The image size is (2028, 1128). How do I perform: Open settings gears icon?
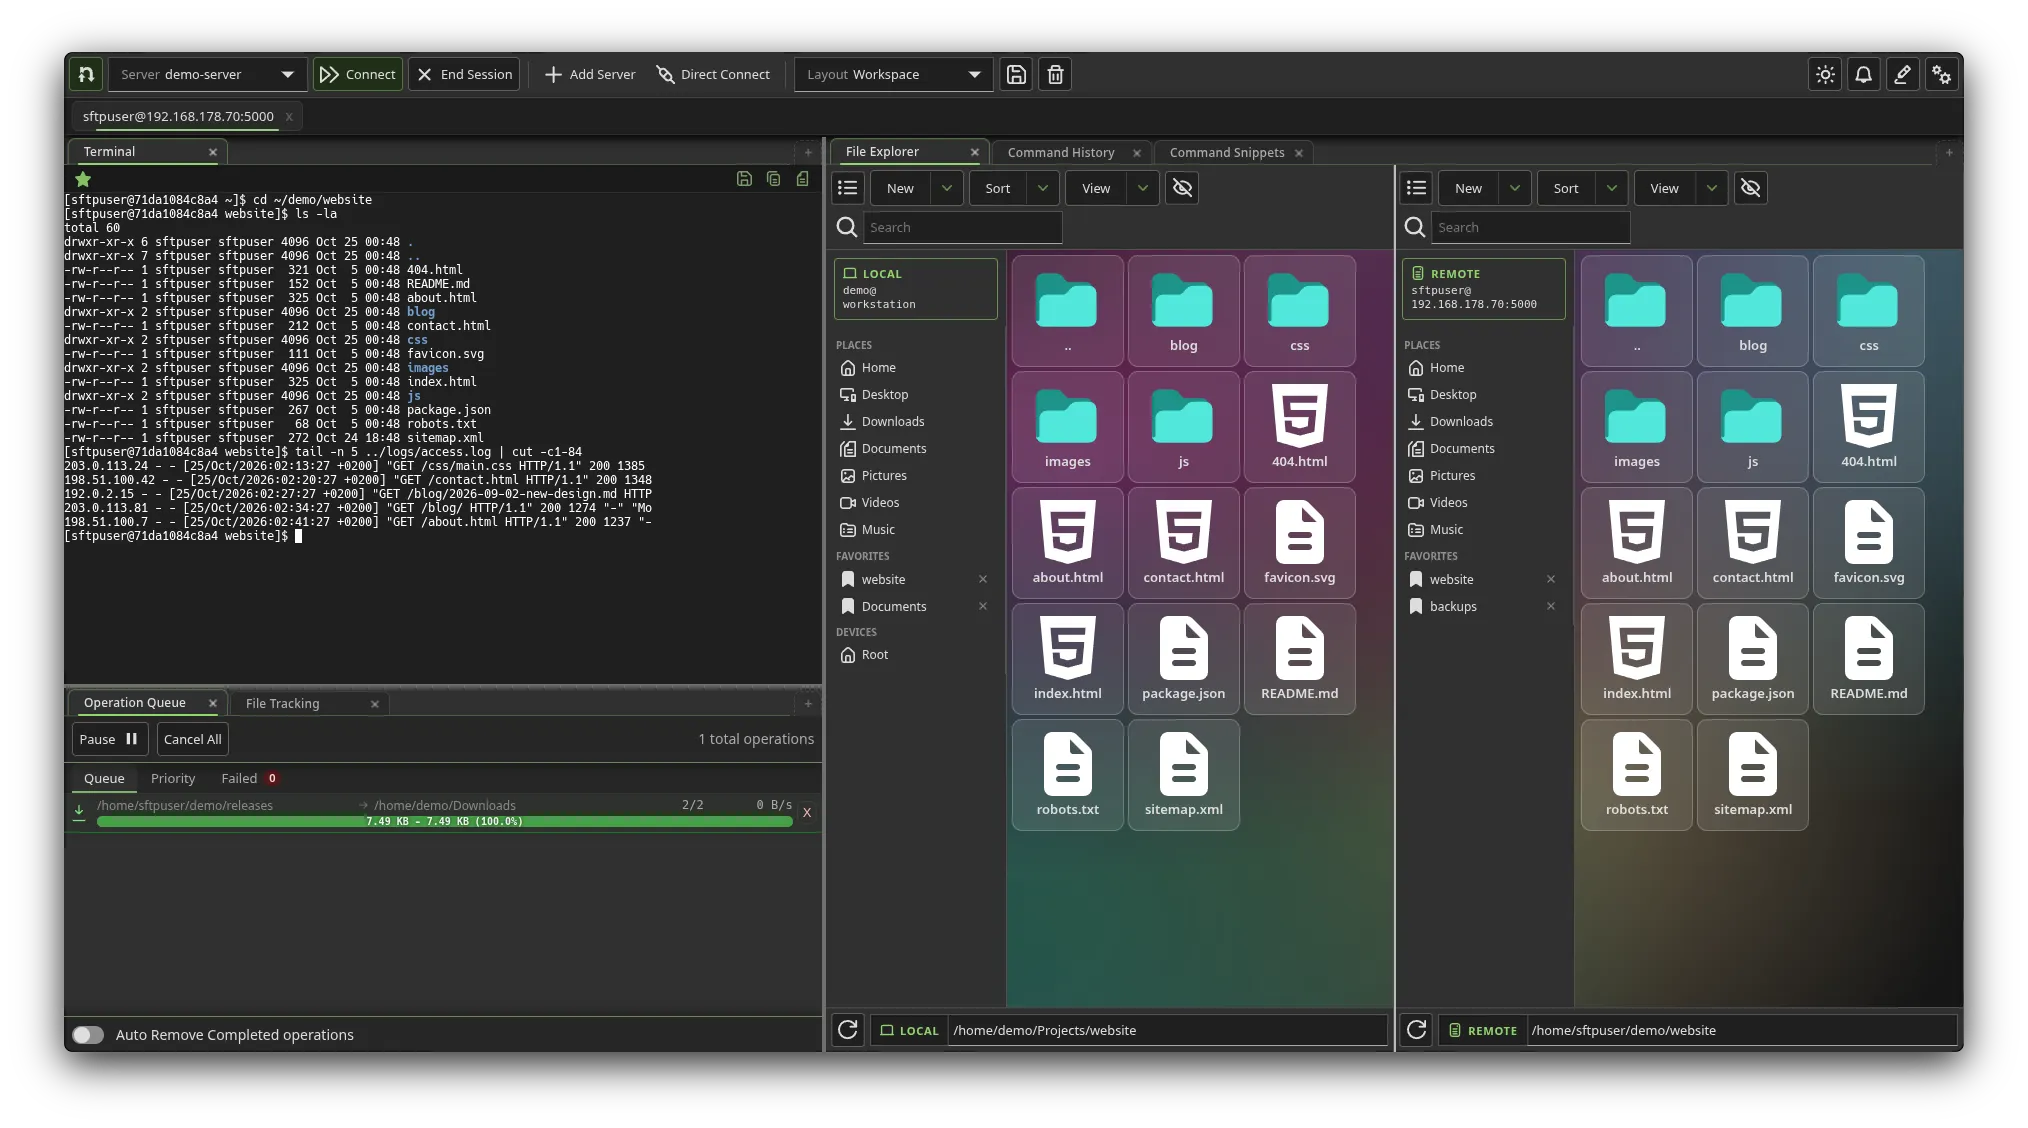tap(1941, 74)
